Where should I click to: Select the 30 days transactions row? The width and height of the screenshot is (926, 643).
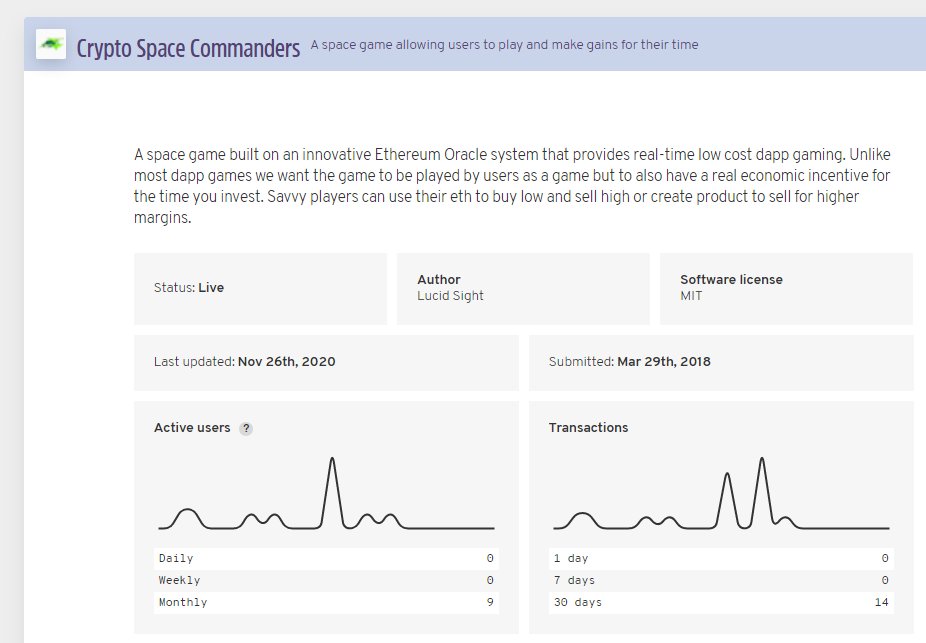[721, 602]
